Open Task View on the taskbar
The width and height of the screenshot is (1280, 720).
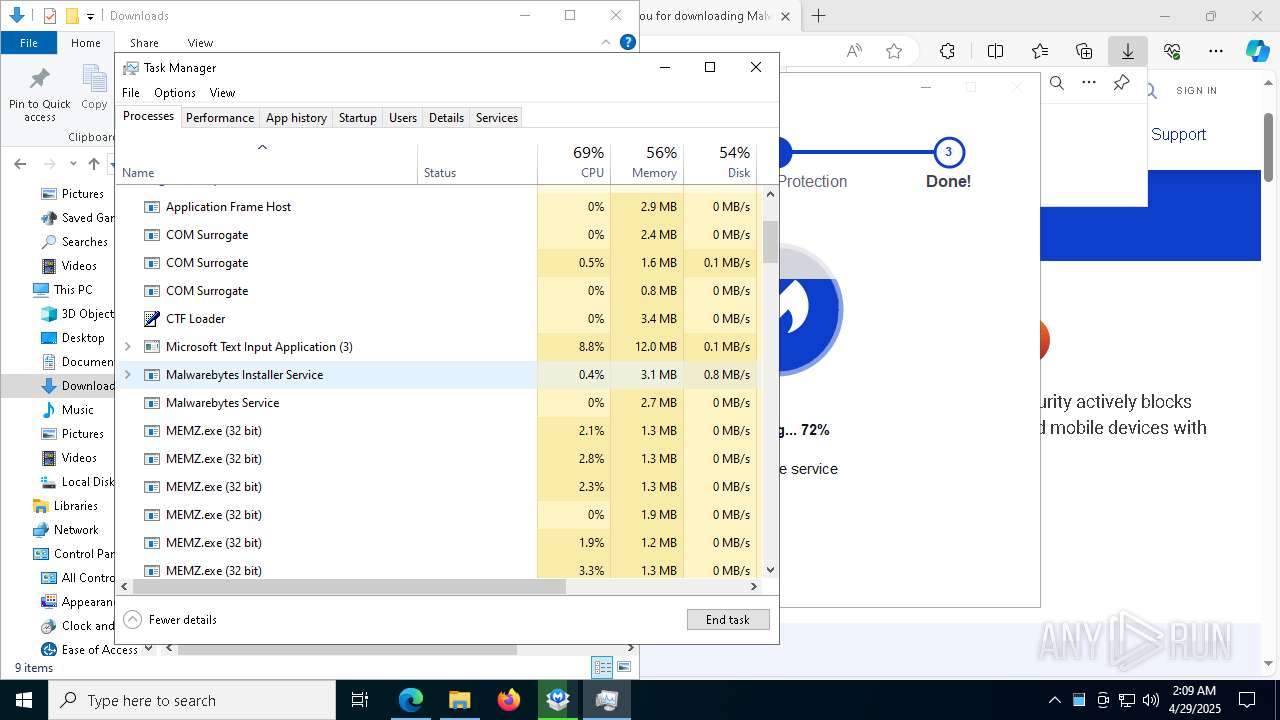[360, 700]
